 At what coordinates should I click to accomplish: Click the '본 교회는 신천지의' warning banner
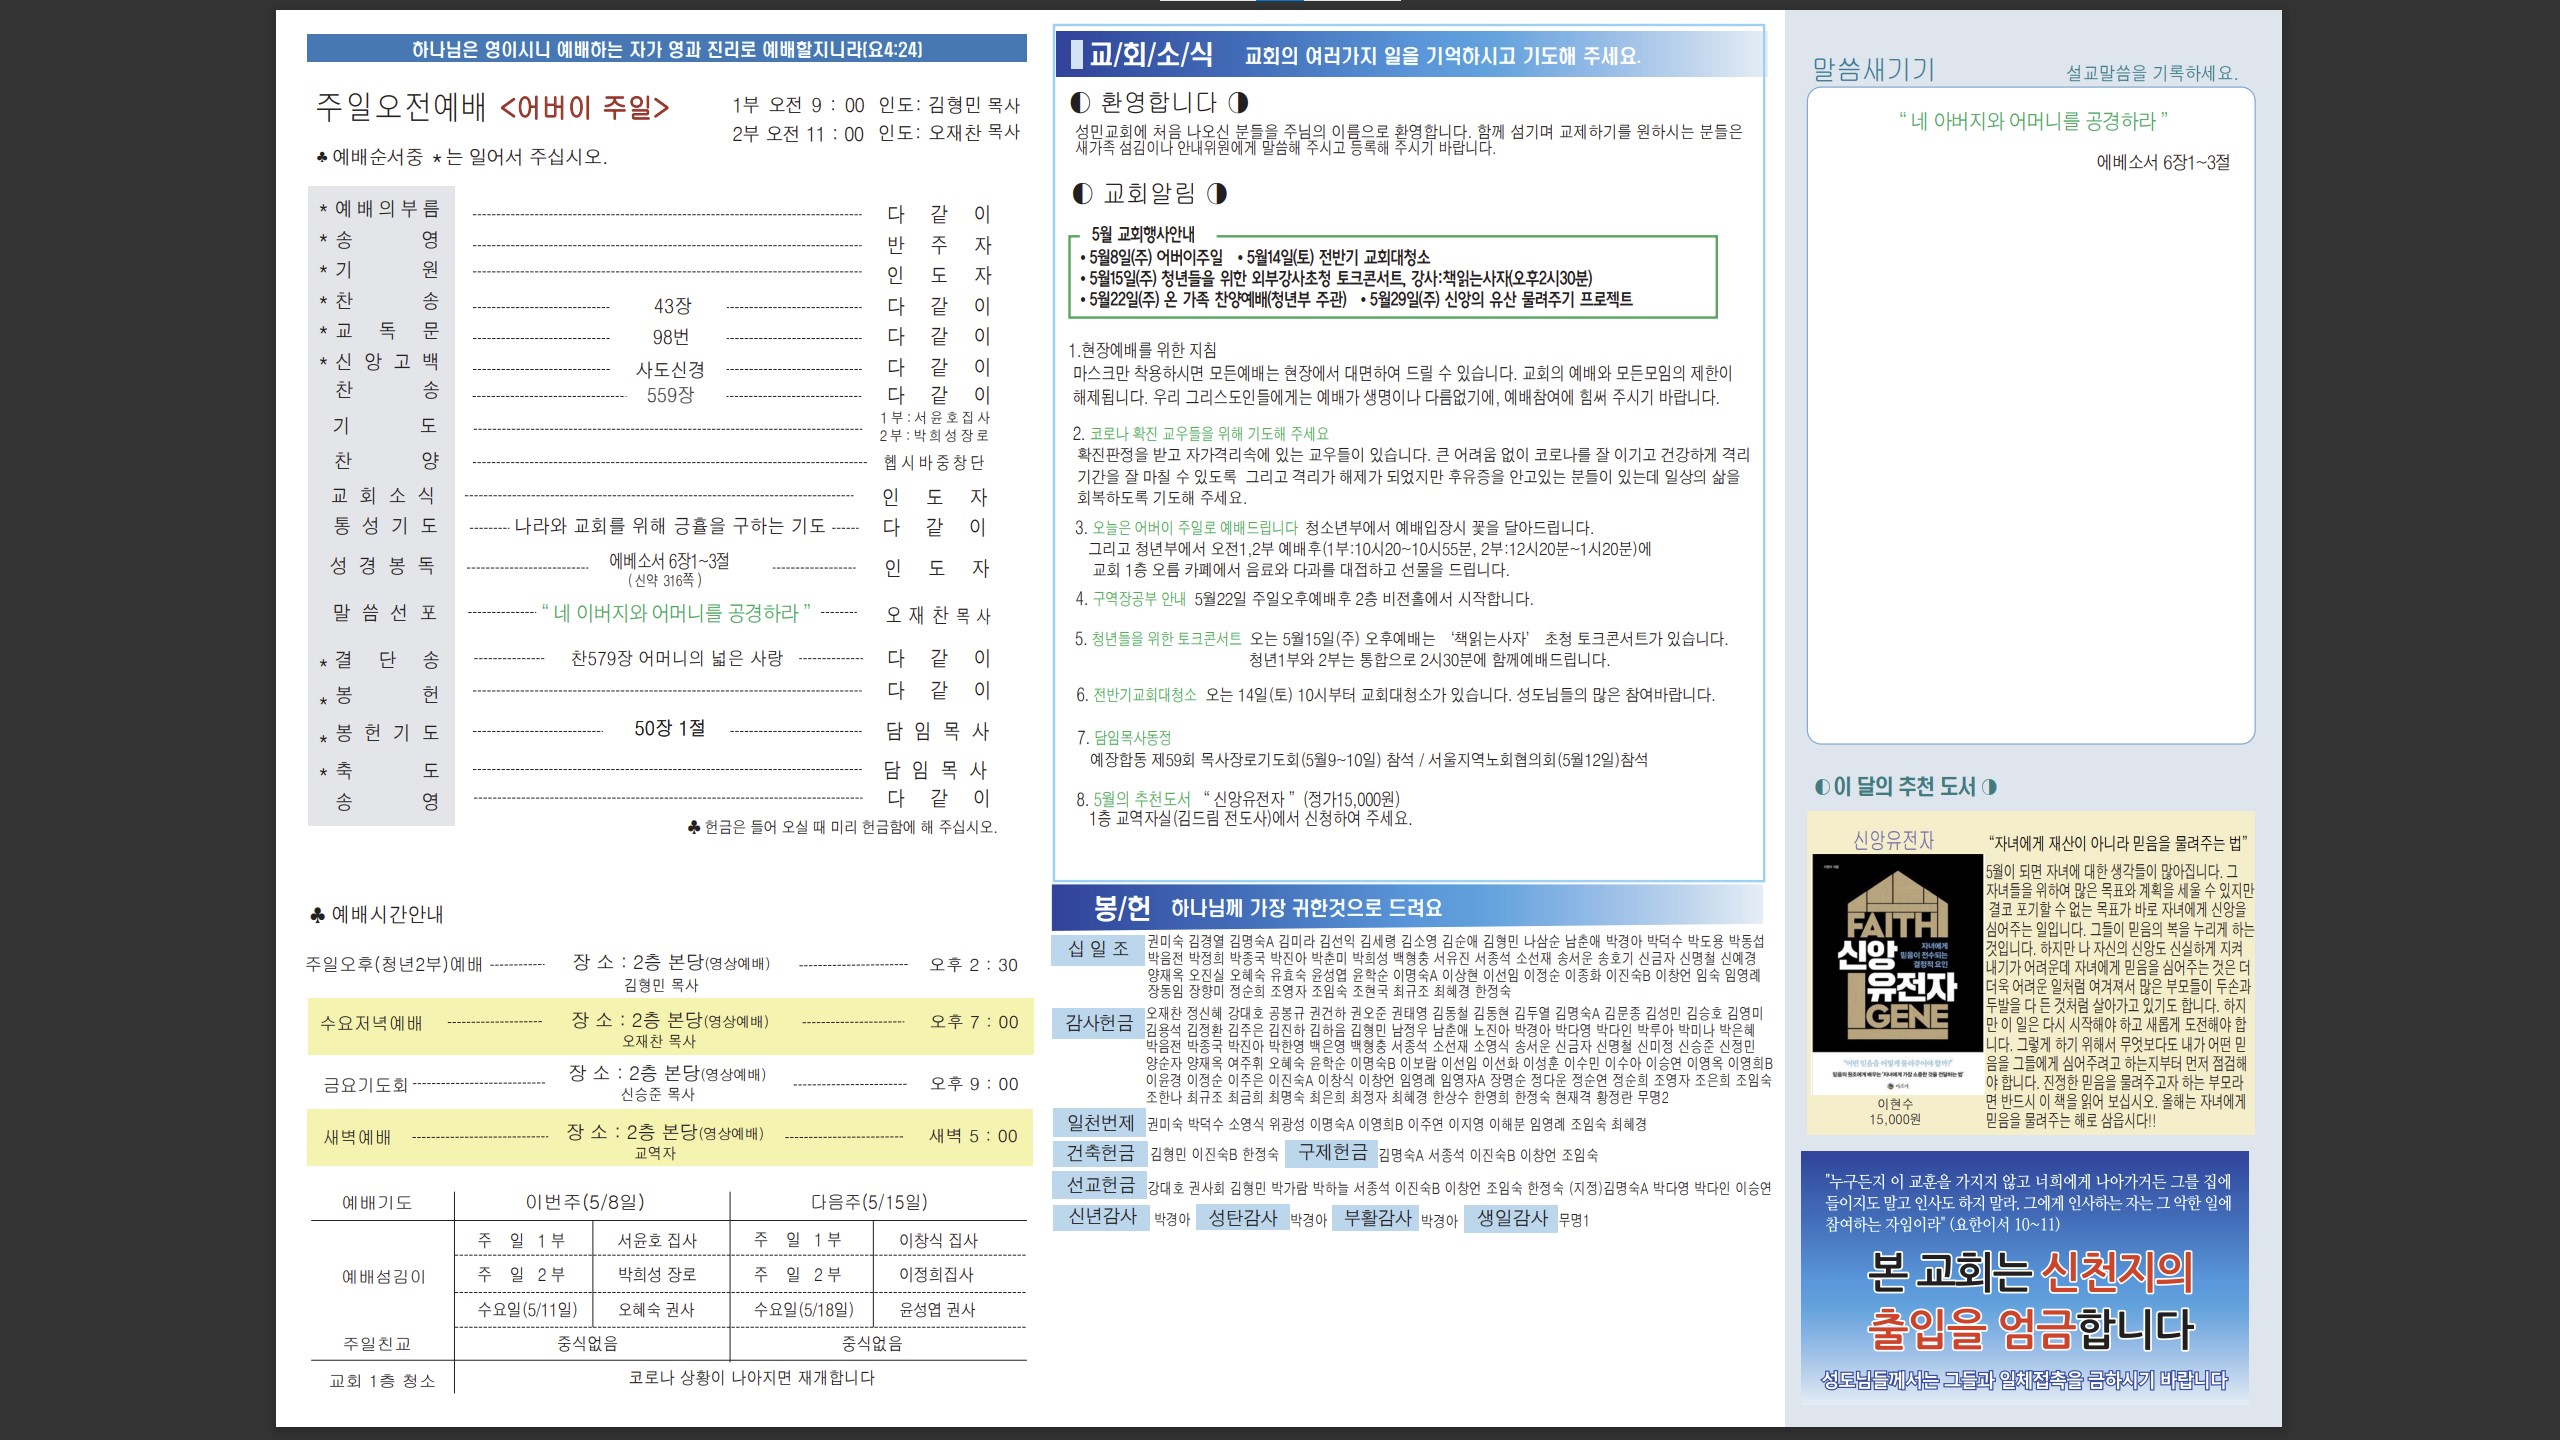click(x=2025, y=1277)
